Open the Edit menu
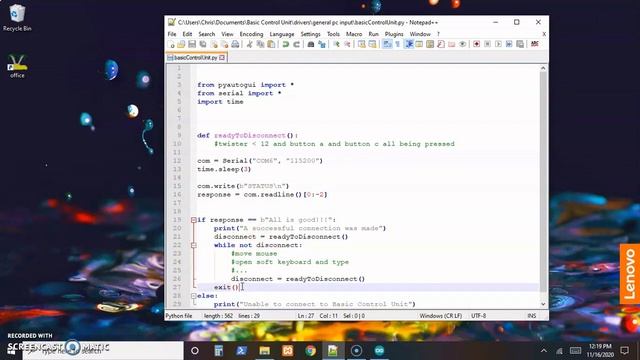640x360 pixels. click(187, 34)
